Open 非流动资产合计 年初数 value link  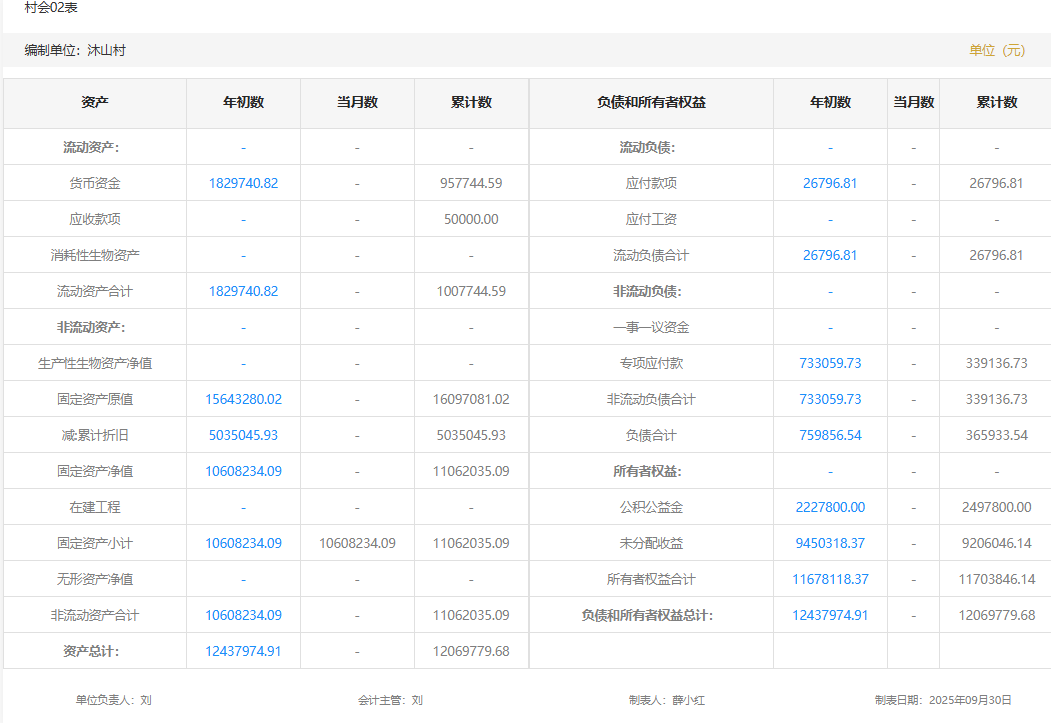[243, 615]
